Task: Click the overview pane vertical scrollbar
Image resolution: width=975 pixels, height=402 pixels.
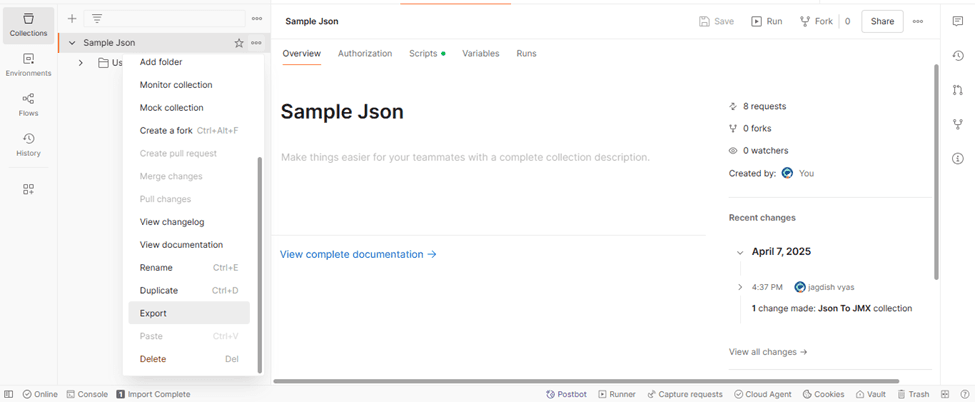Action: pos(937,172)
